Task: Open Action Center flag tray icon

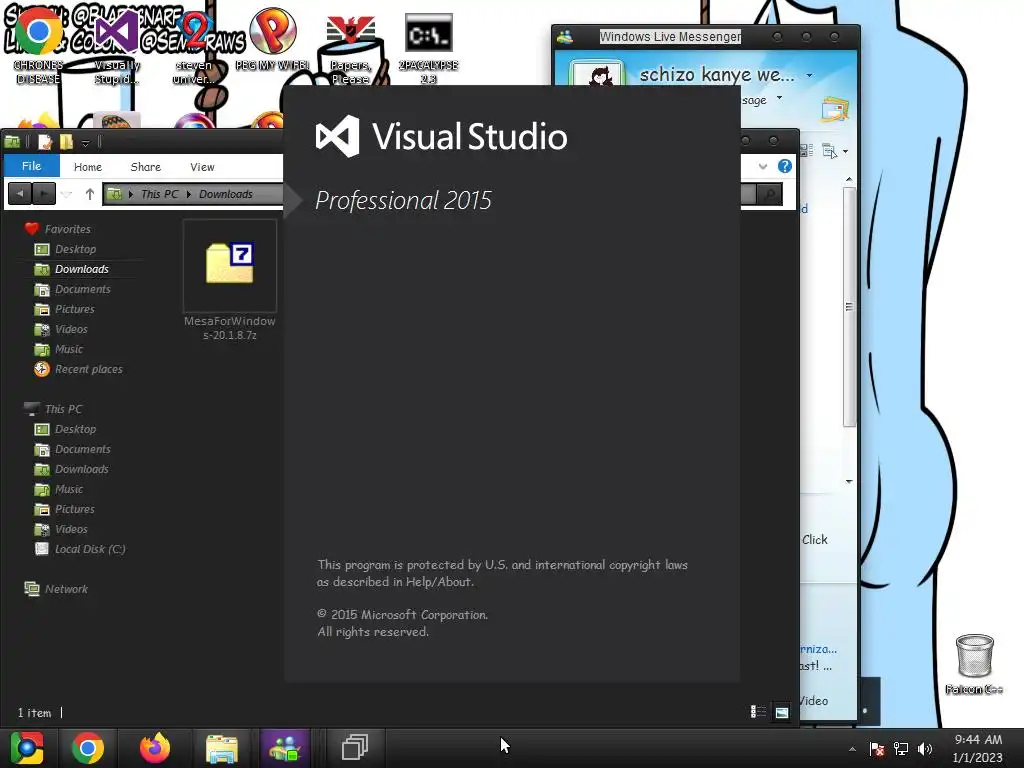Action: tap(877, 749)
